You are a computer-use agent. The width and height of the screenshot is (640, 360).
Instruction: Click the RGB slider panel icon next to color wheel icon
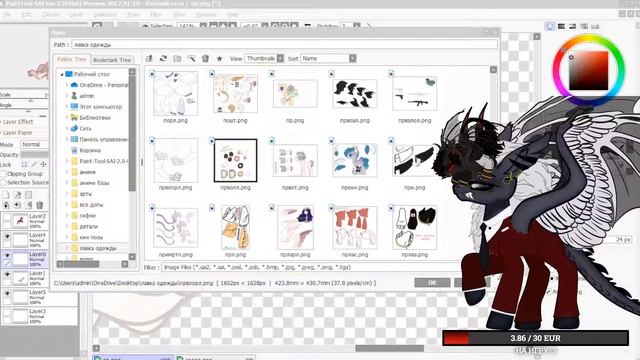(x=561, y=26)
